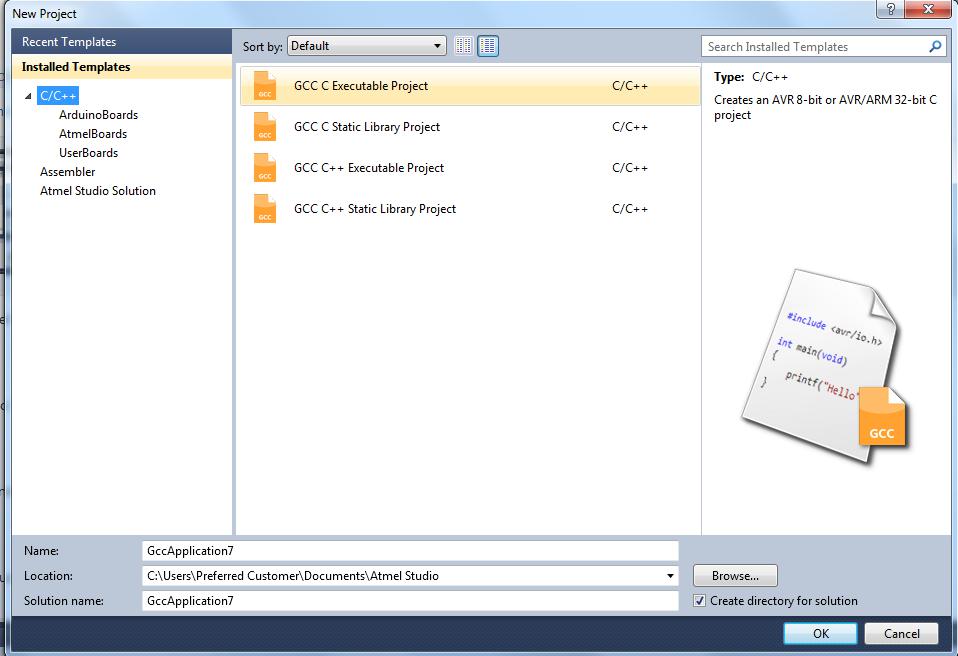Click the Browse... button

point(735,575)
